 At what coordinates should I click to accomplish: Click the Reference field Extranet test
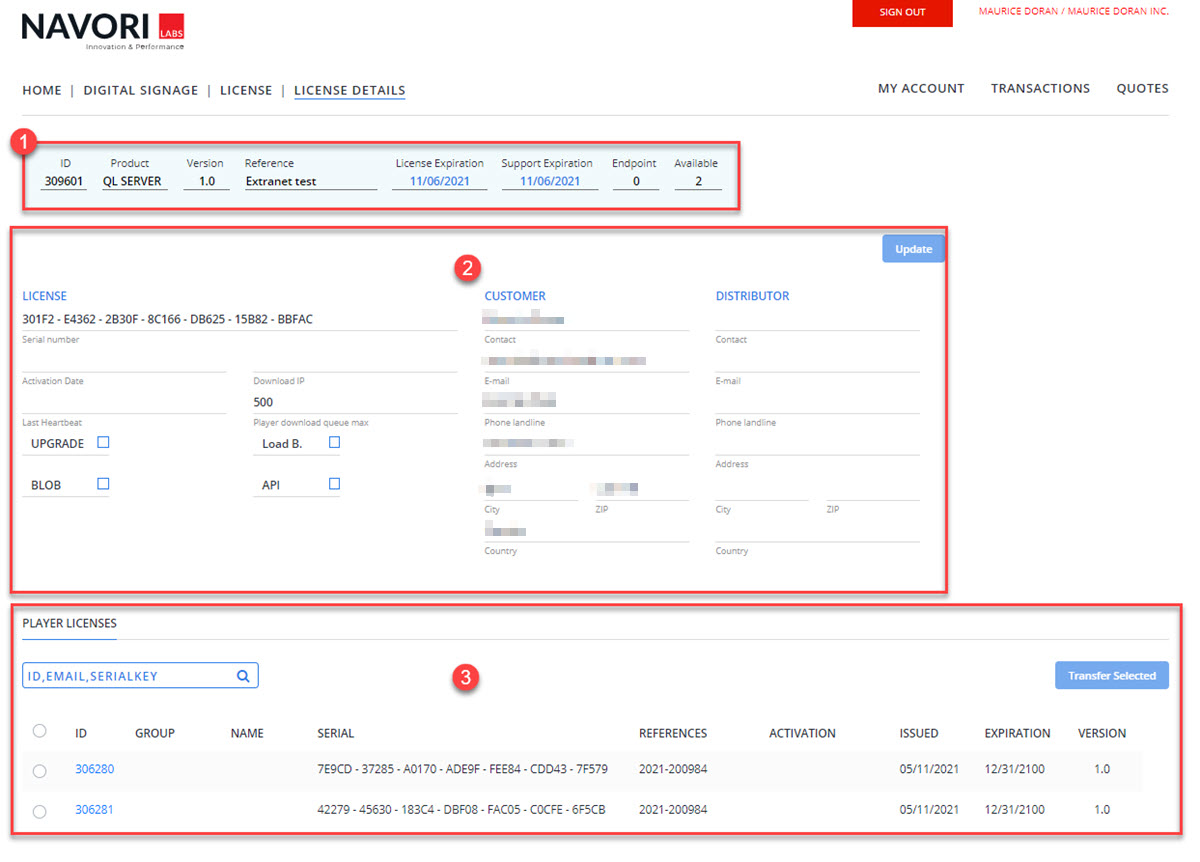pyautogui.click(x=311, y=181)
